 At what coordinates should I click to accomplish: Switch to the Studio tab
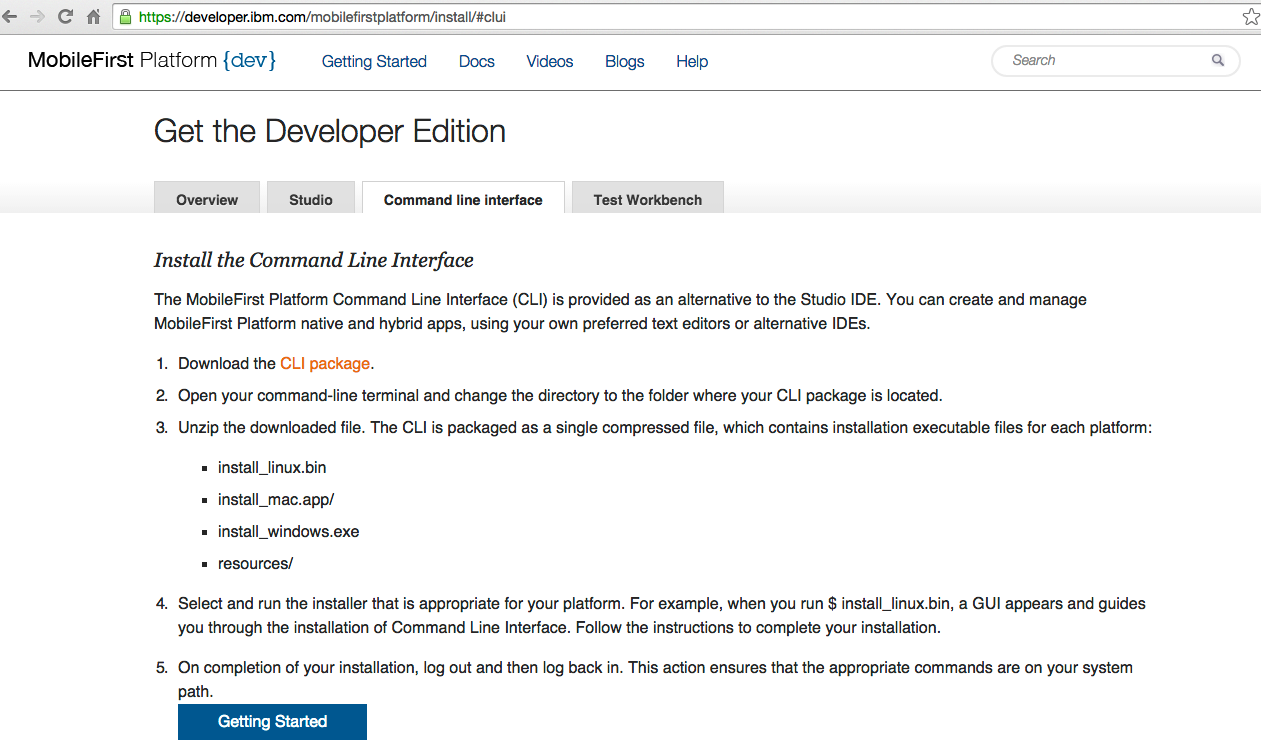[311, 198]
